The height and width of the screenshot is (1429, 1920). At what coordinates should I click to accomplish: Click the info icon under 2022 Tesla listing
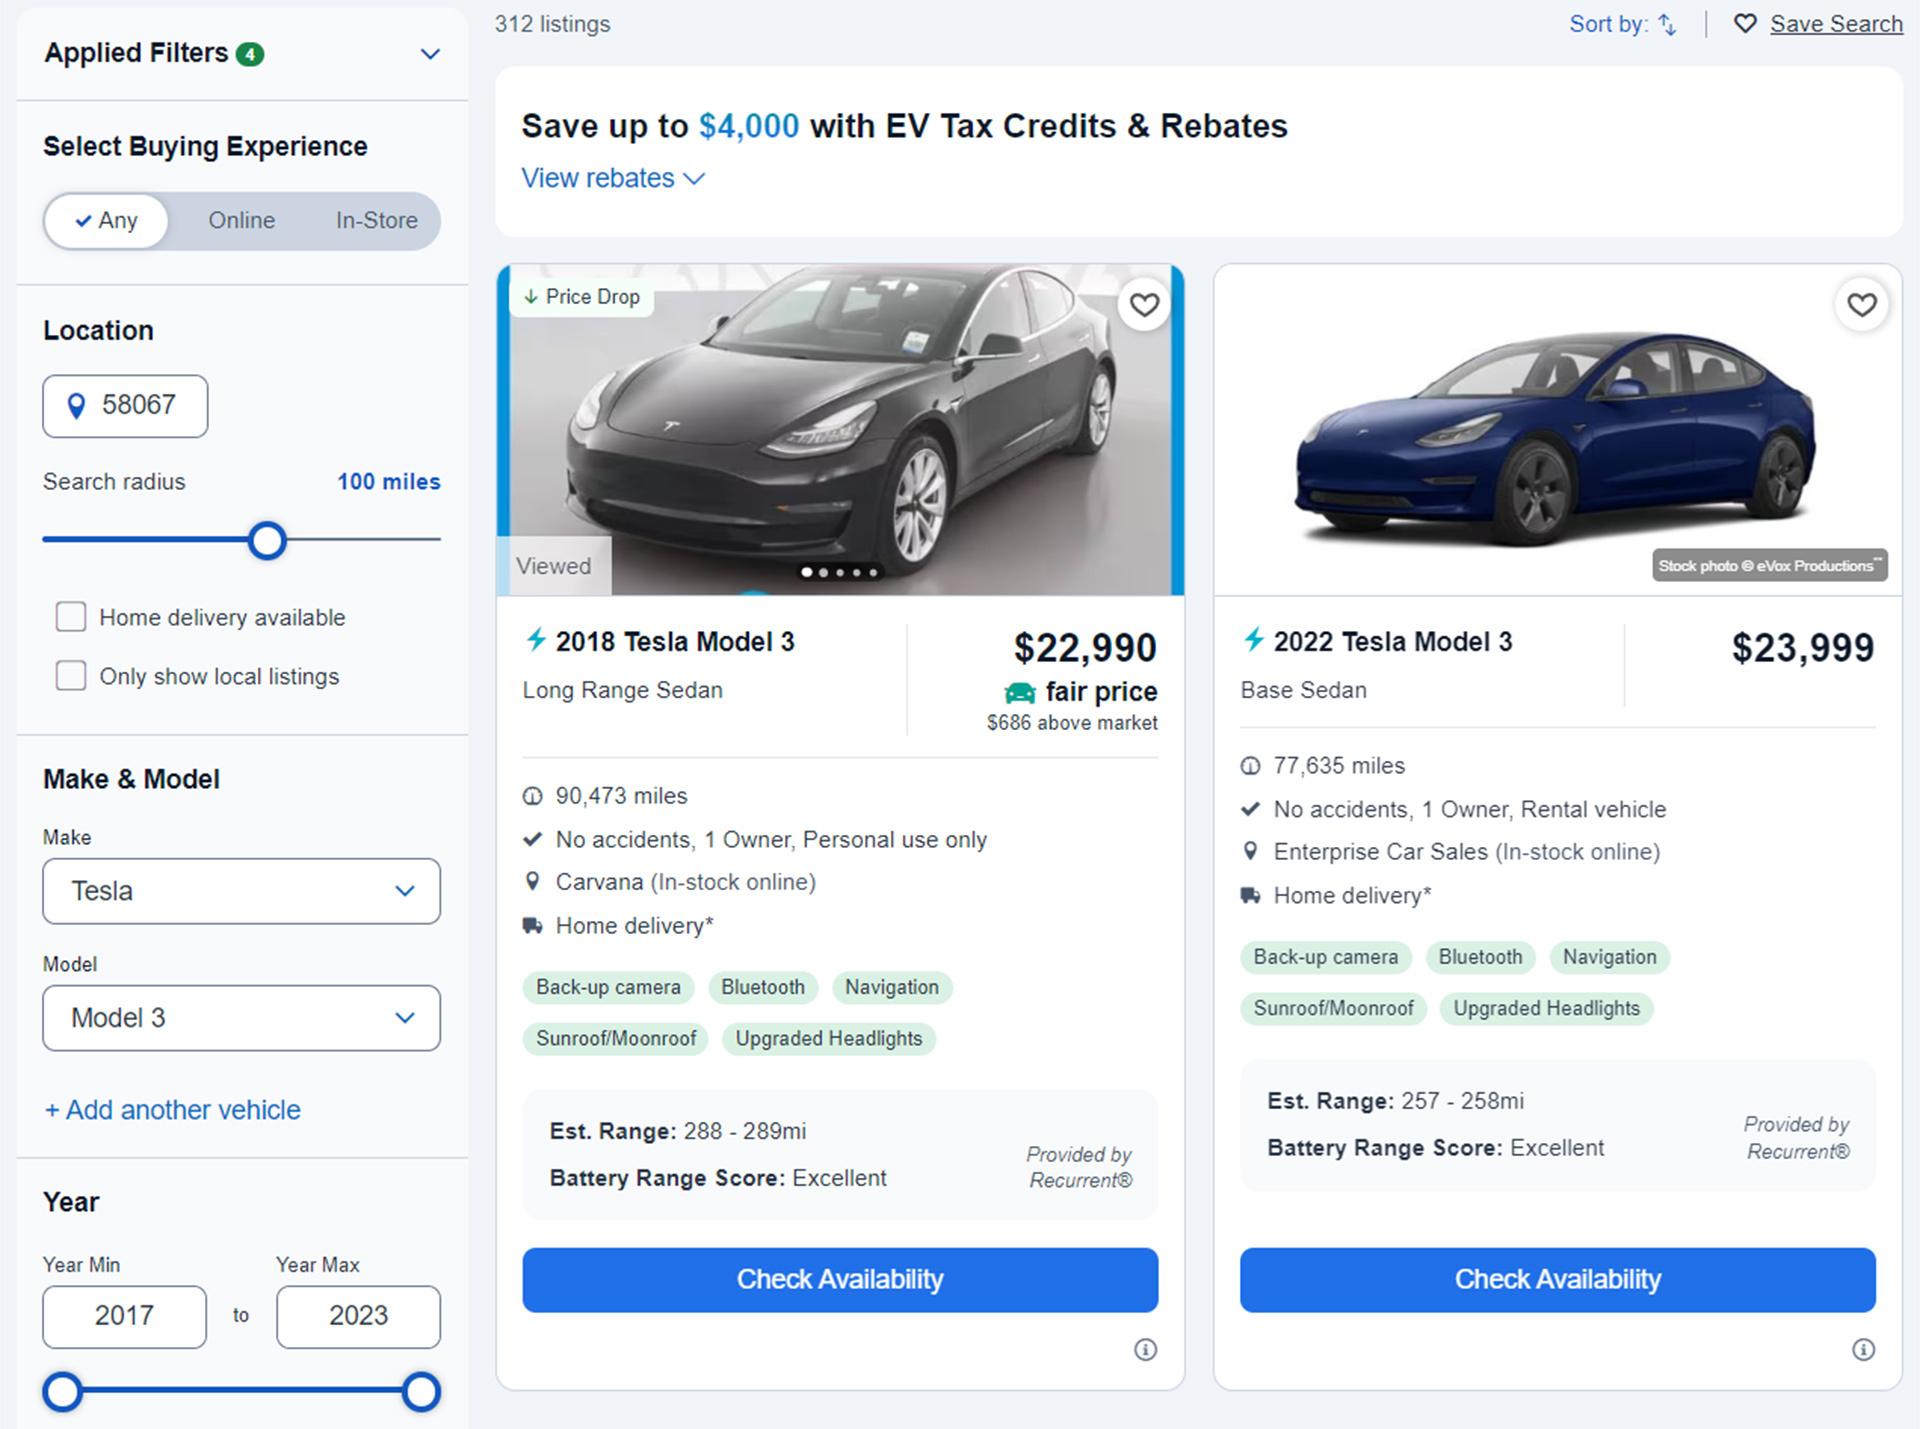(x=1863, y=1350)
